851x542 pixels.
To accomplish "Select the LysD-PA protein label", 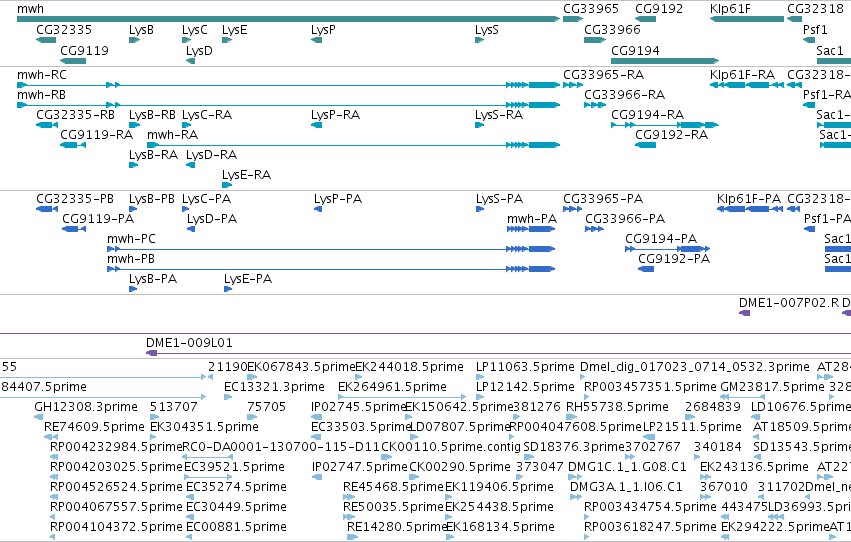I will (x=212, y=219).
